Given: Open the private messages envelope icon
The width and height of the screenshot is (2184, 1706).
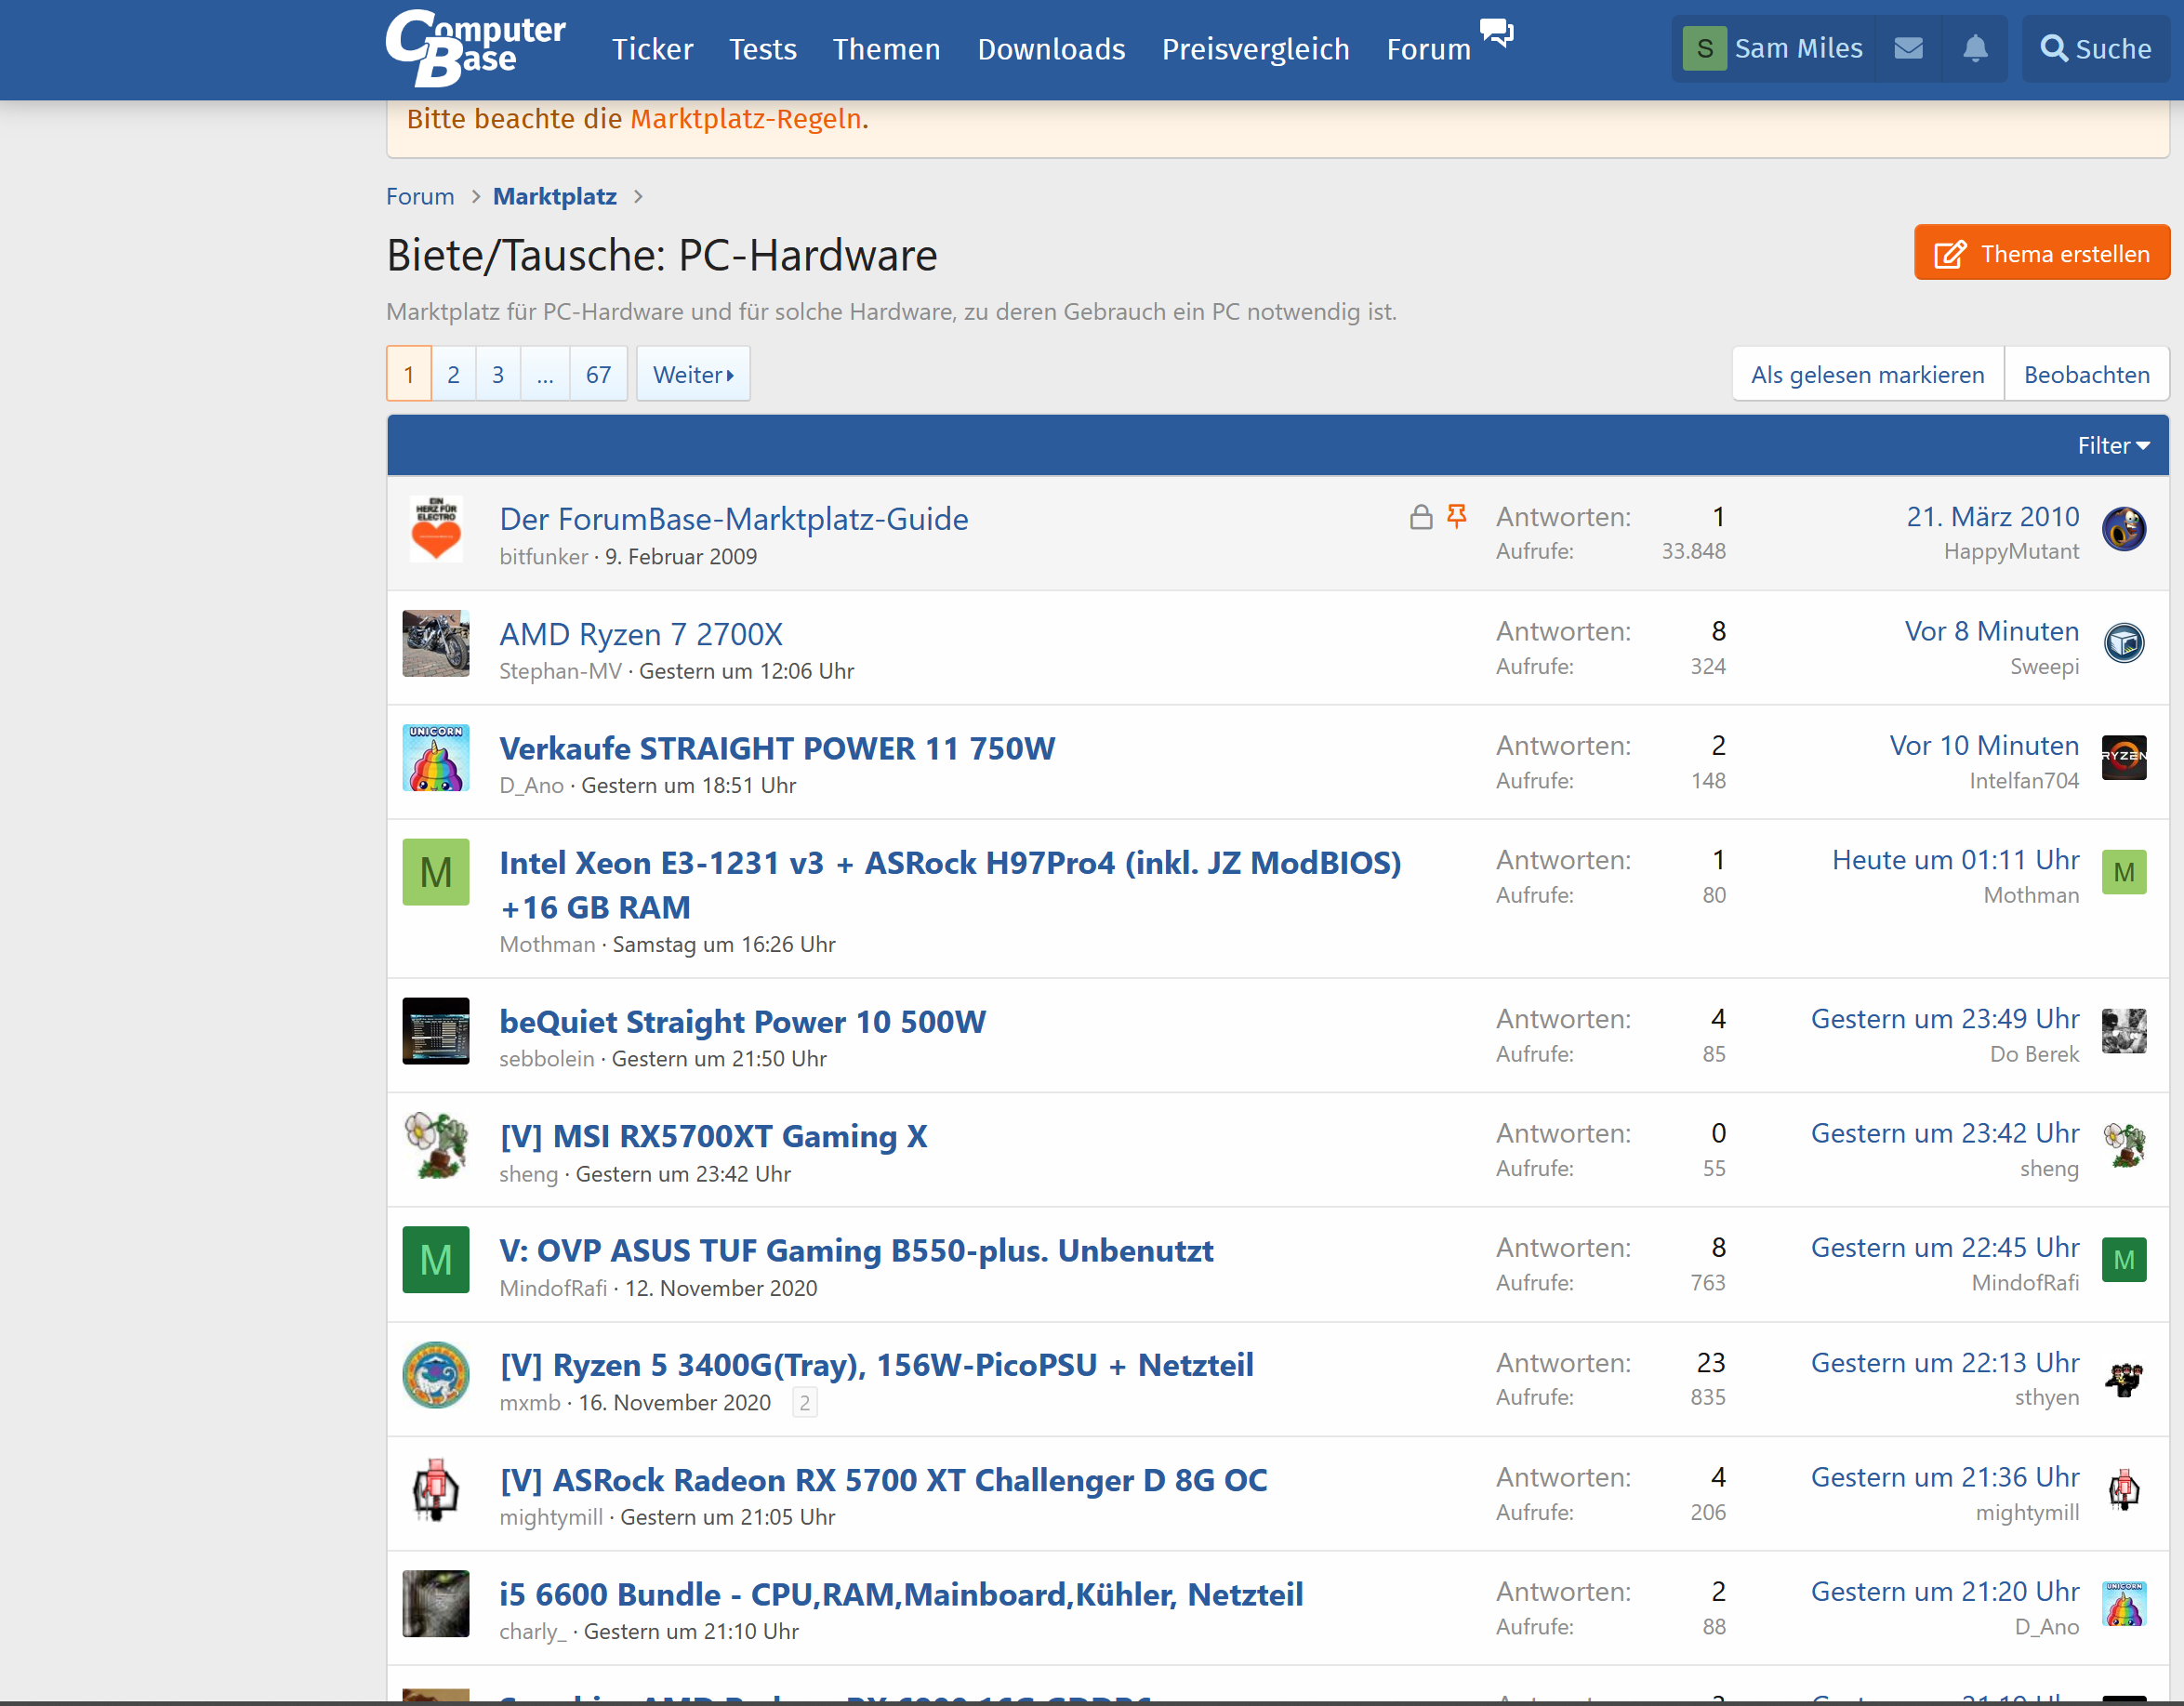Looking at the screenshot, I should point(1908,48).
